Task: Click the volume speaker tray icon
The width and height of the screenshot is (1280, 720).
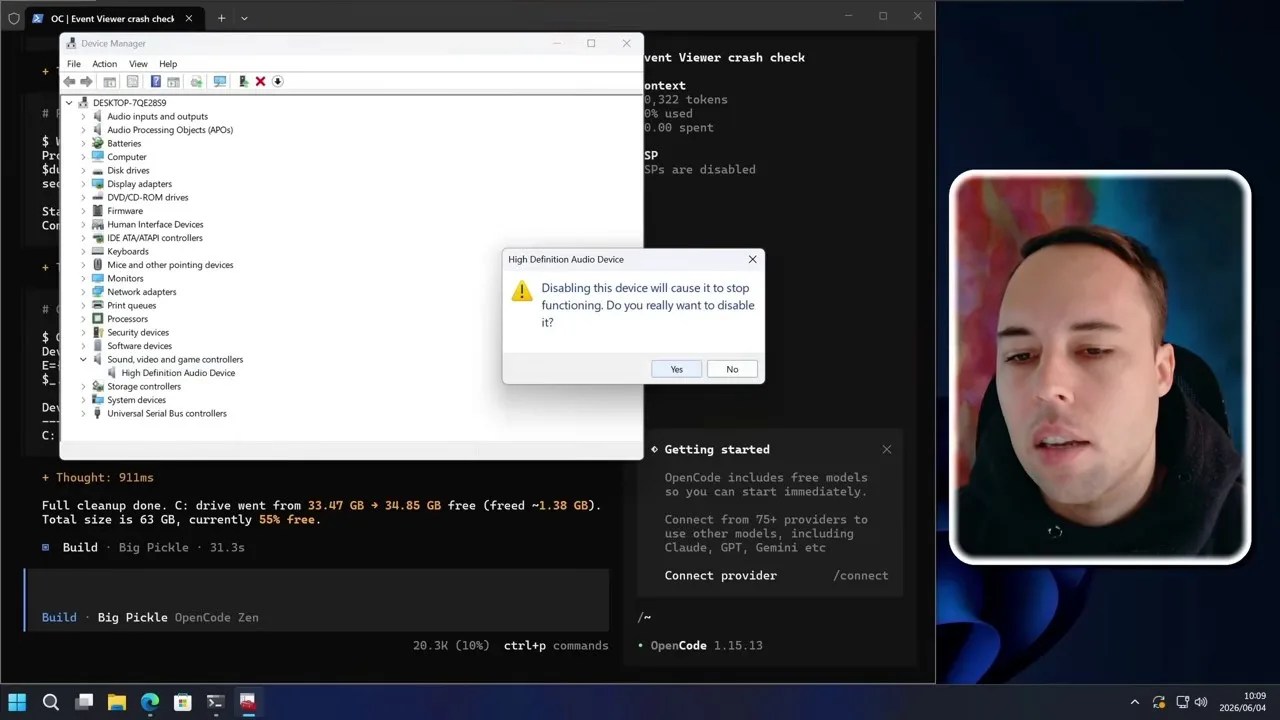Action: point(1201,702)
